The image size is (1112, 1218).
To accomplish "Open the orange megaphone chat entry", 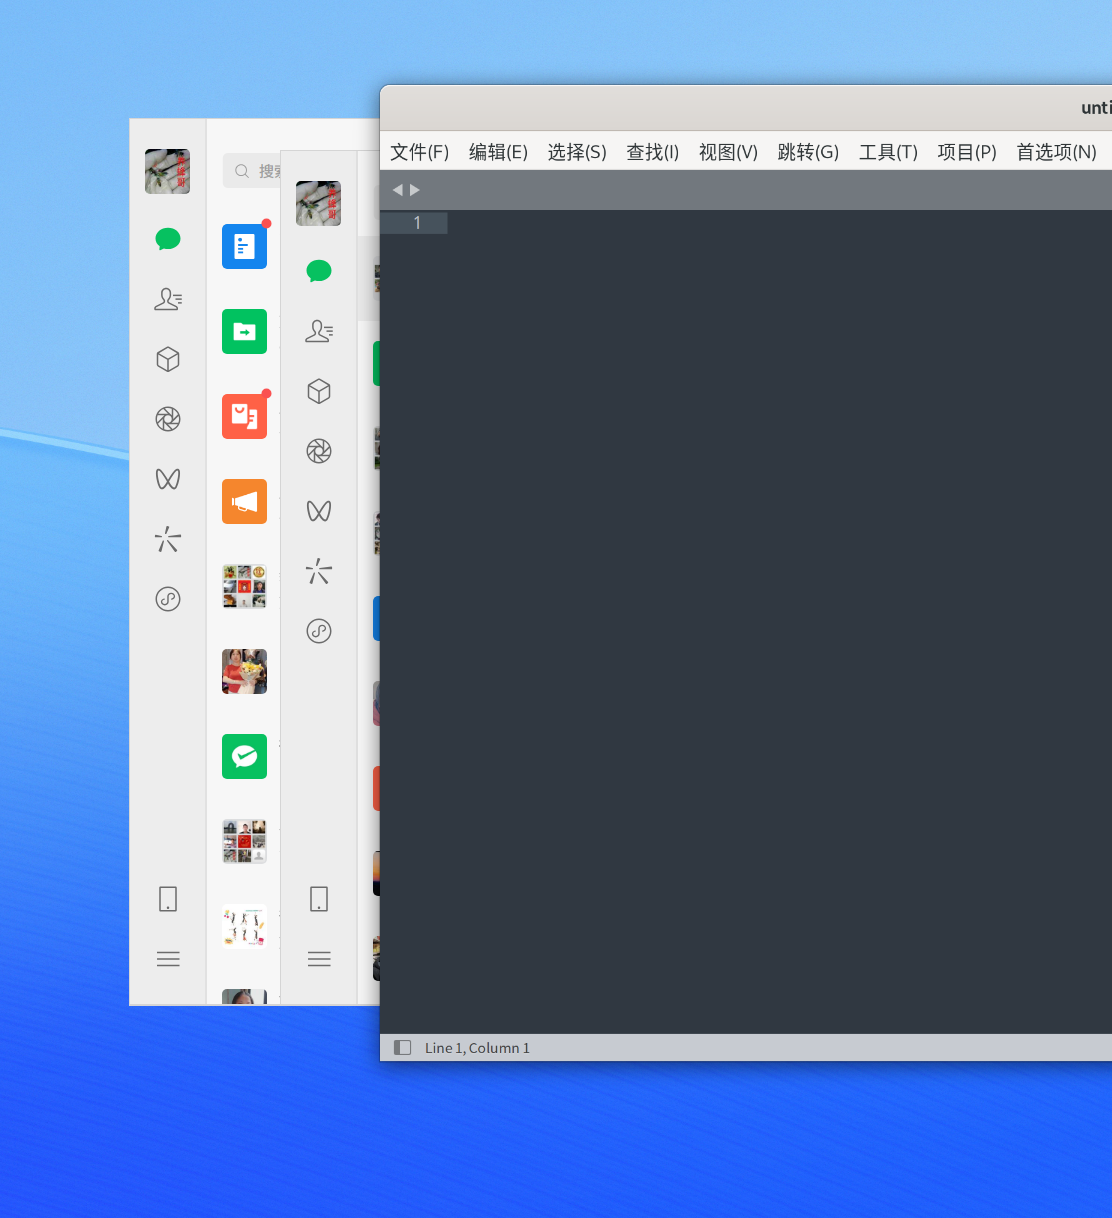I will [244, 501].
